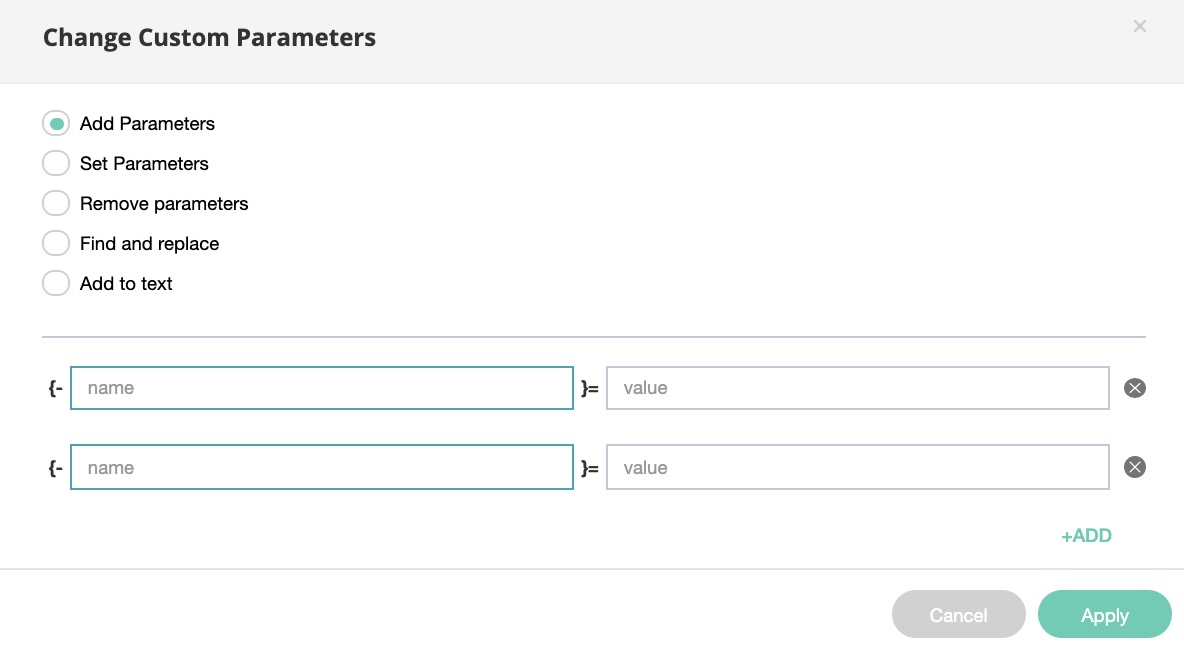This screenshot has width=1184, height=656.
Task: Switch to the Add to text radio option
Action: click(56, 284)
